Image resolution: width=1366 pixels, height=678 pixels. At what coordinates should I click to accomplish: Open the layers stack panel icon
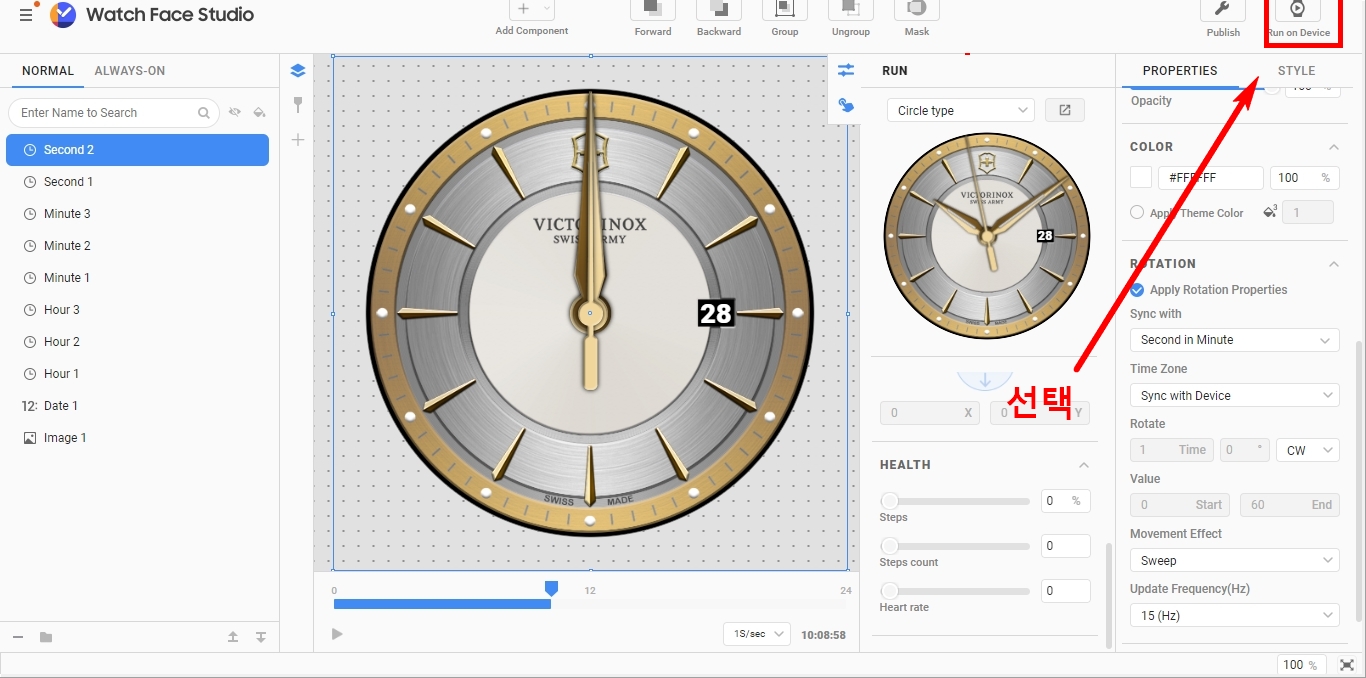[x=297, y=71]
